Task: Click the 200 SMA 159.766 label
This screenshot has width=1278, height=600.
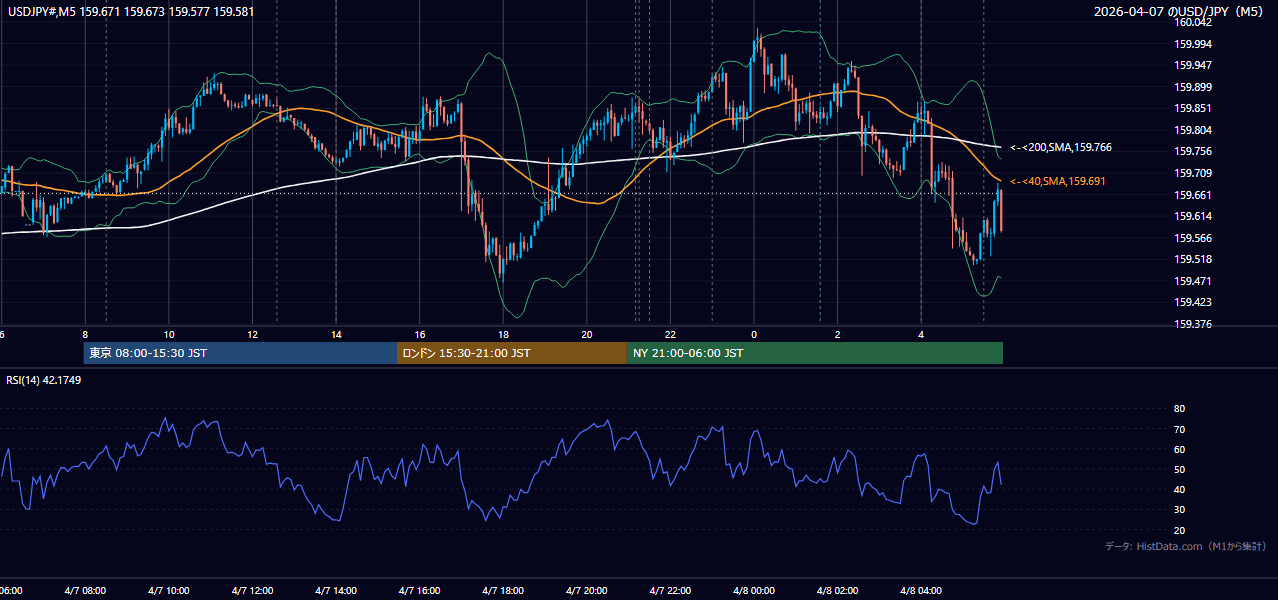Action: point(1061,147)
